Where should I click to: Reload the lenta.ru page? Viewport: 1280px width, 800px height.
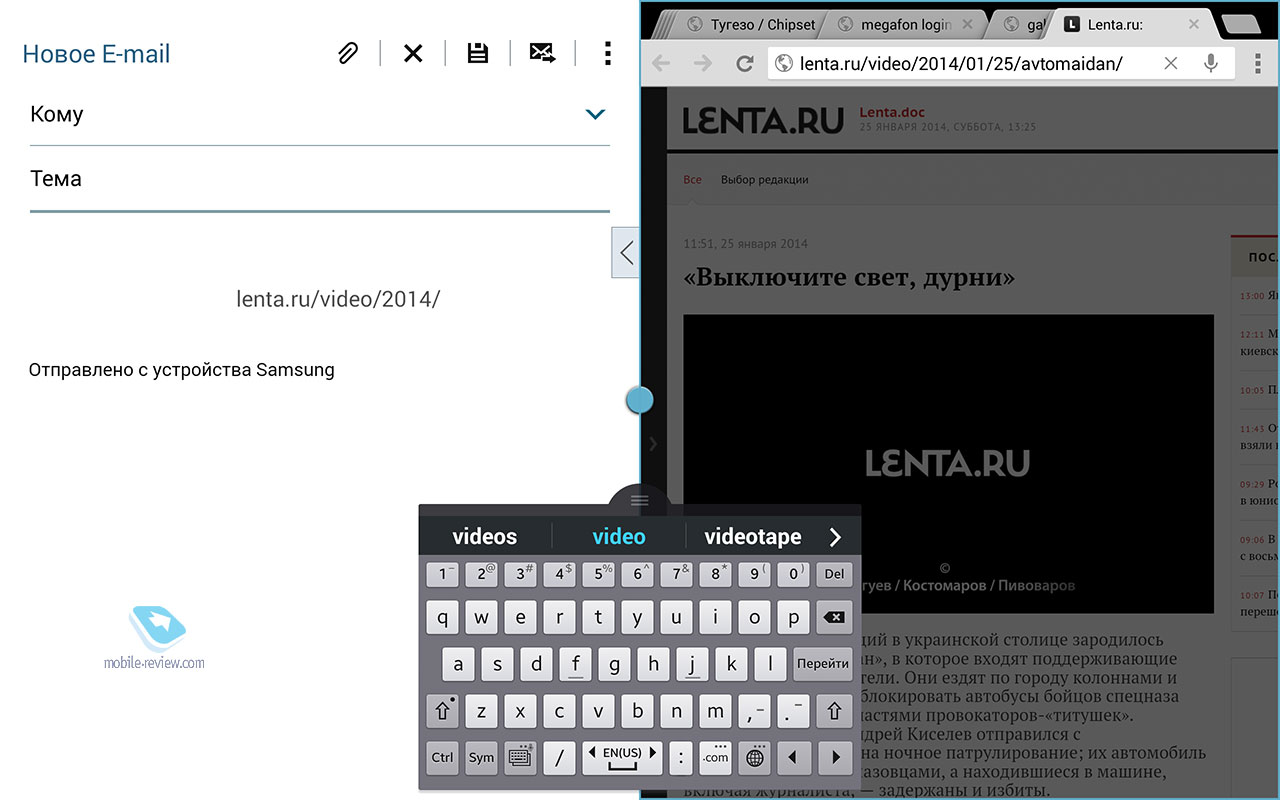click(x=744, y=64)
